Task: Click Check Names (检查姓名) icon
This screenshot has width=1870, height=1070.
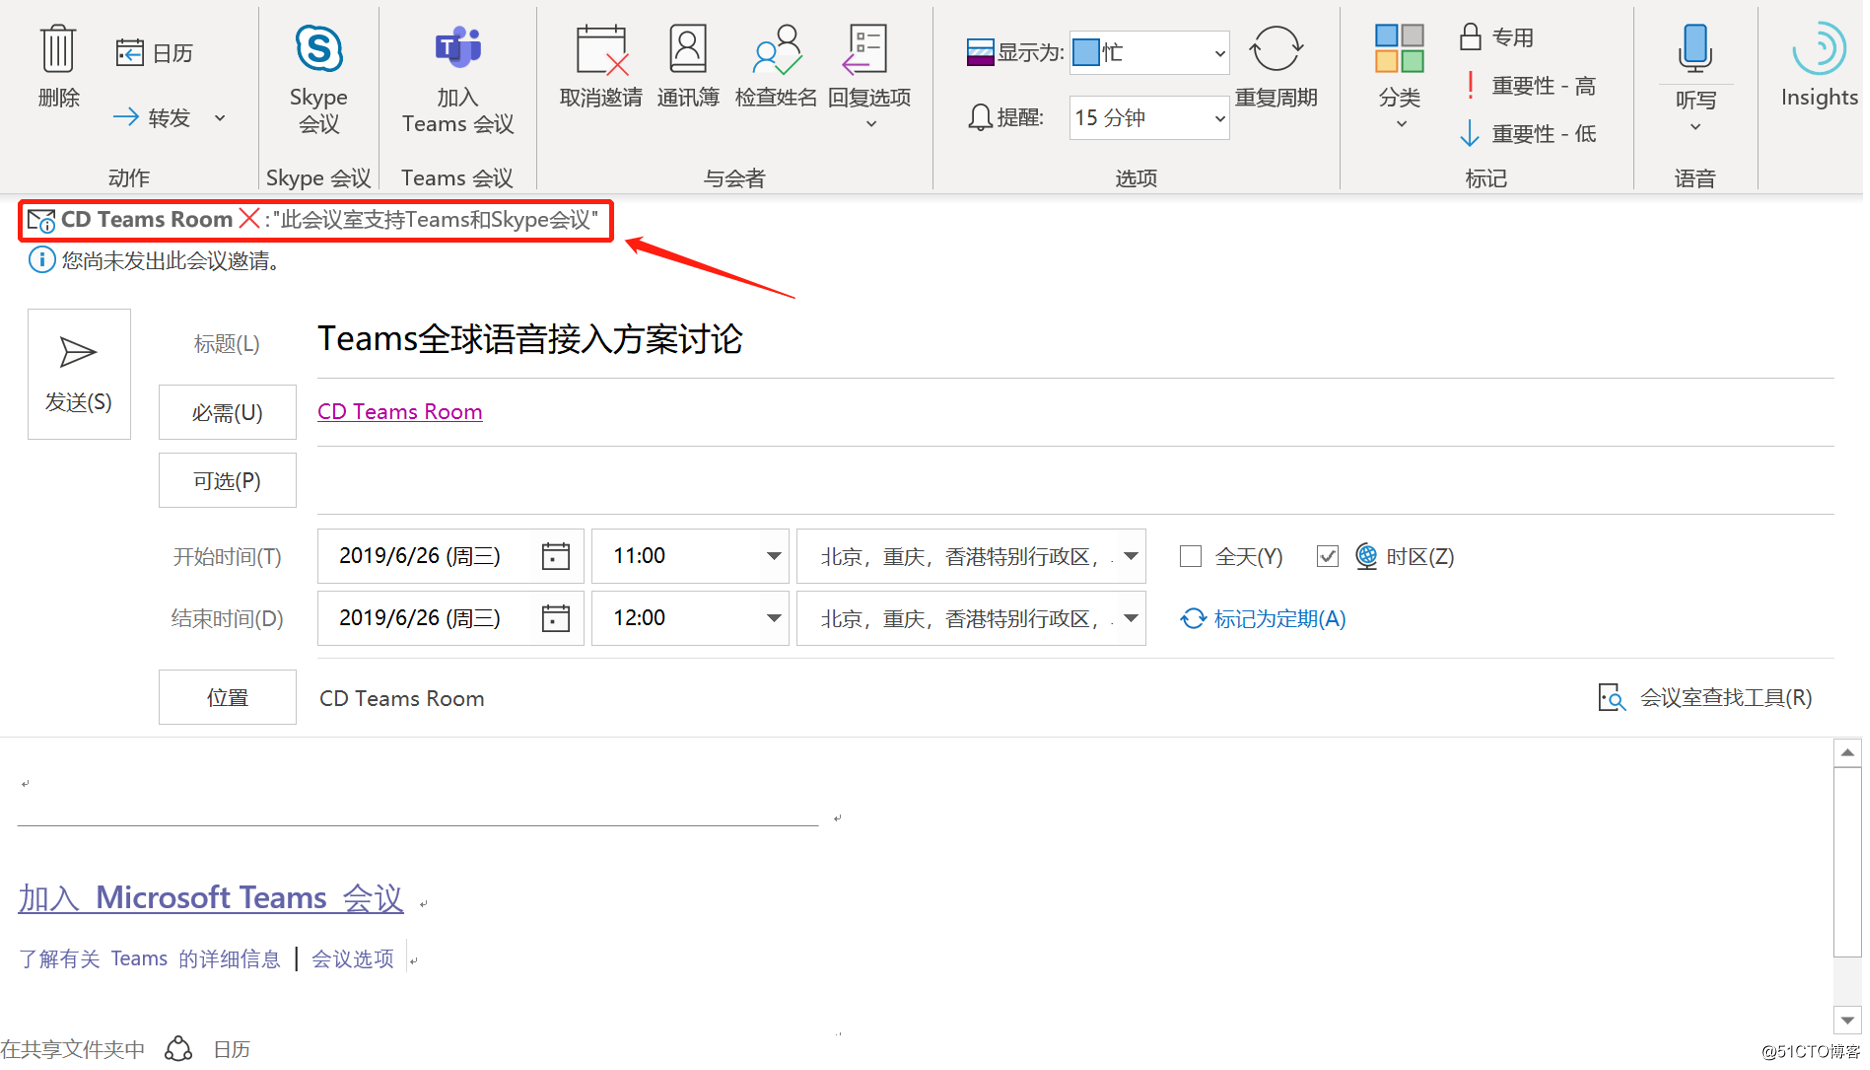Action: (777, 50)
